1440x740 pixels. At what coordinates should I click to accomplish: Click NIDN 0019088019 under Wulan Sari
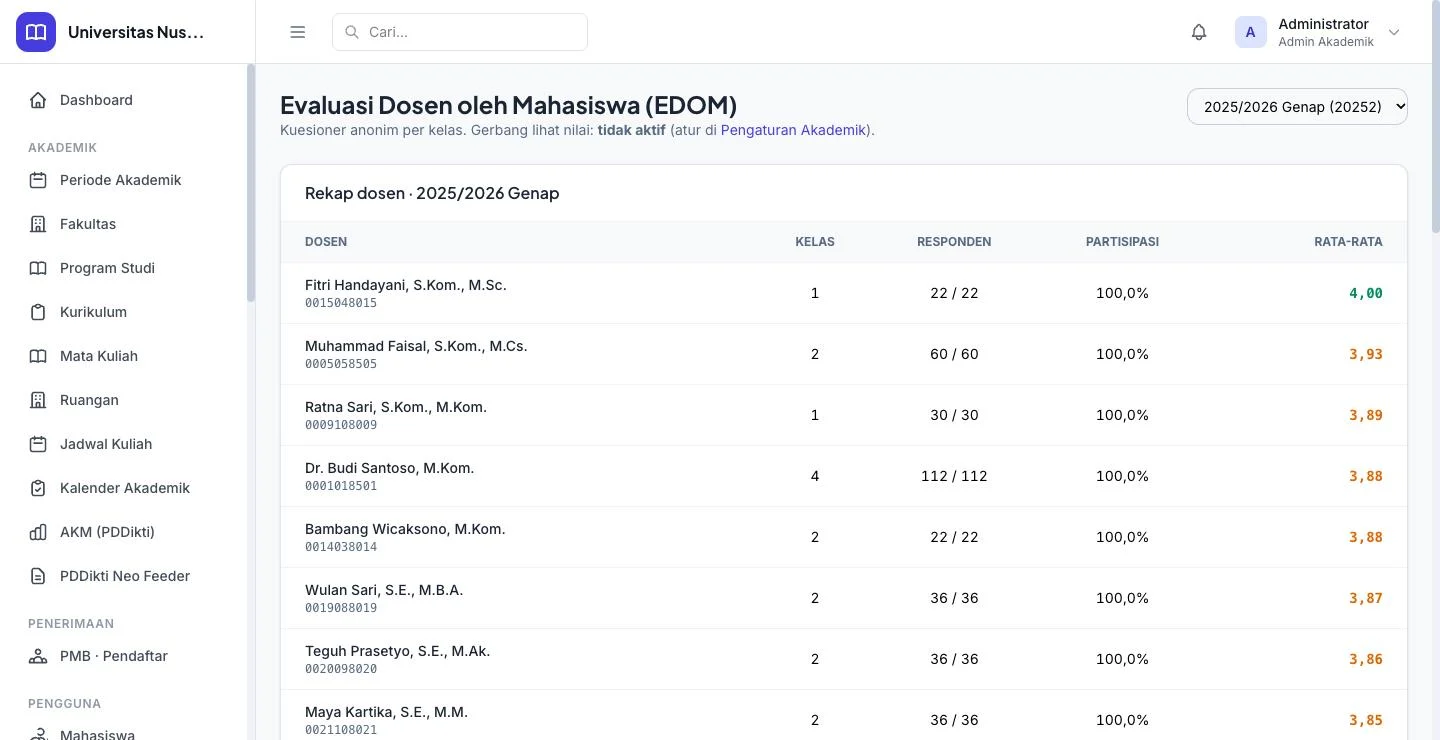point(341,608)
